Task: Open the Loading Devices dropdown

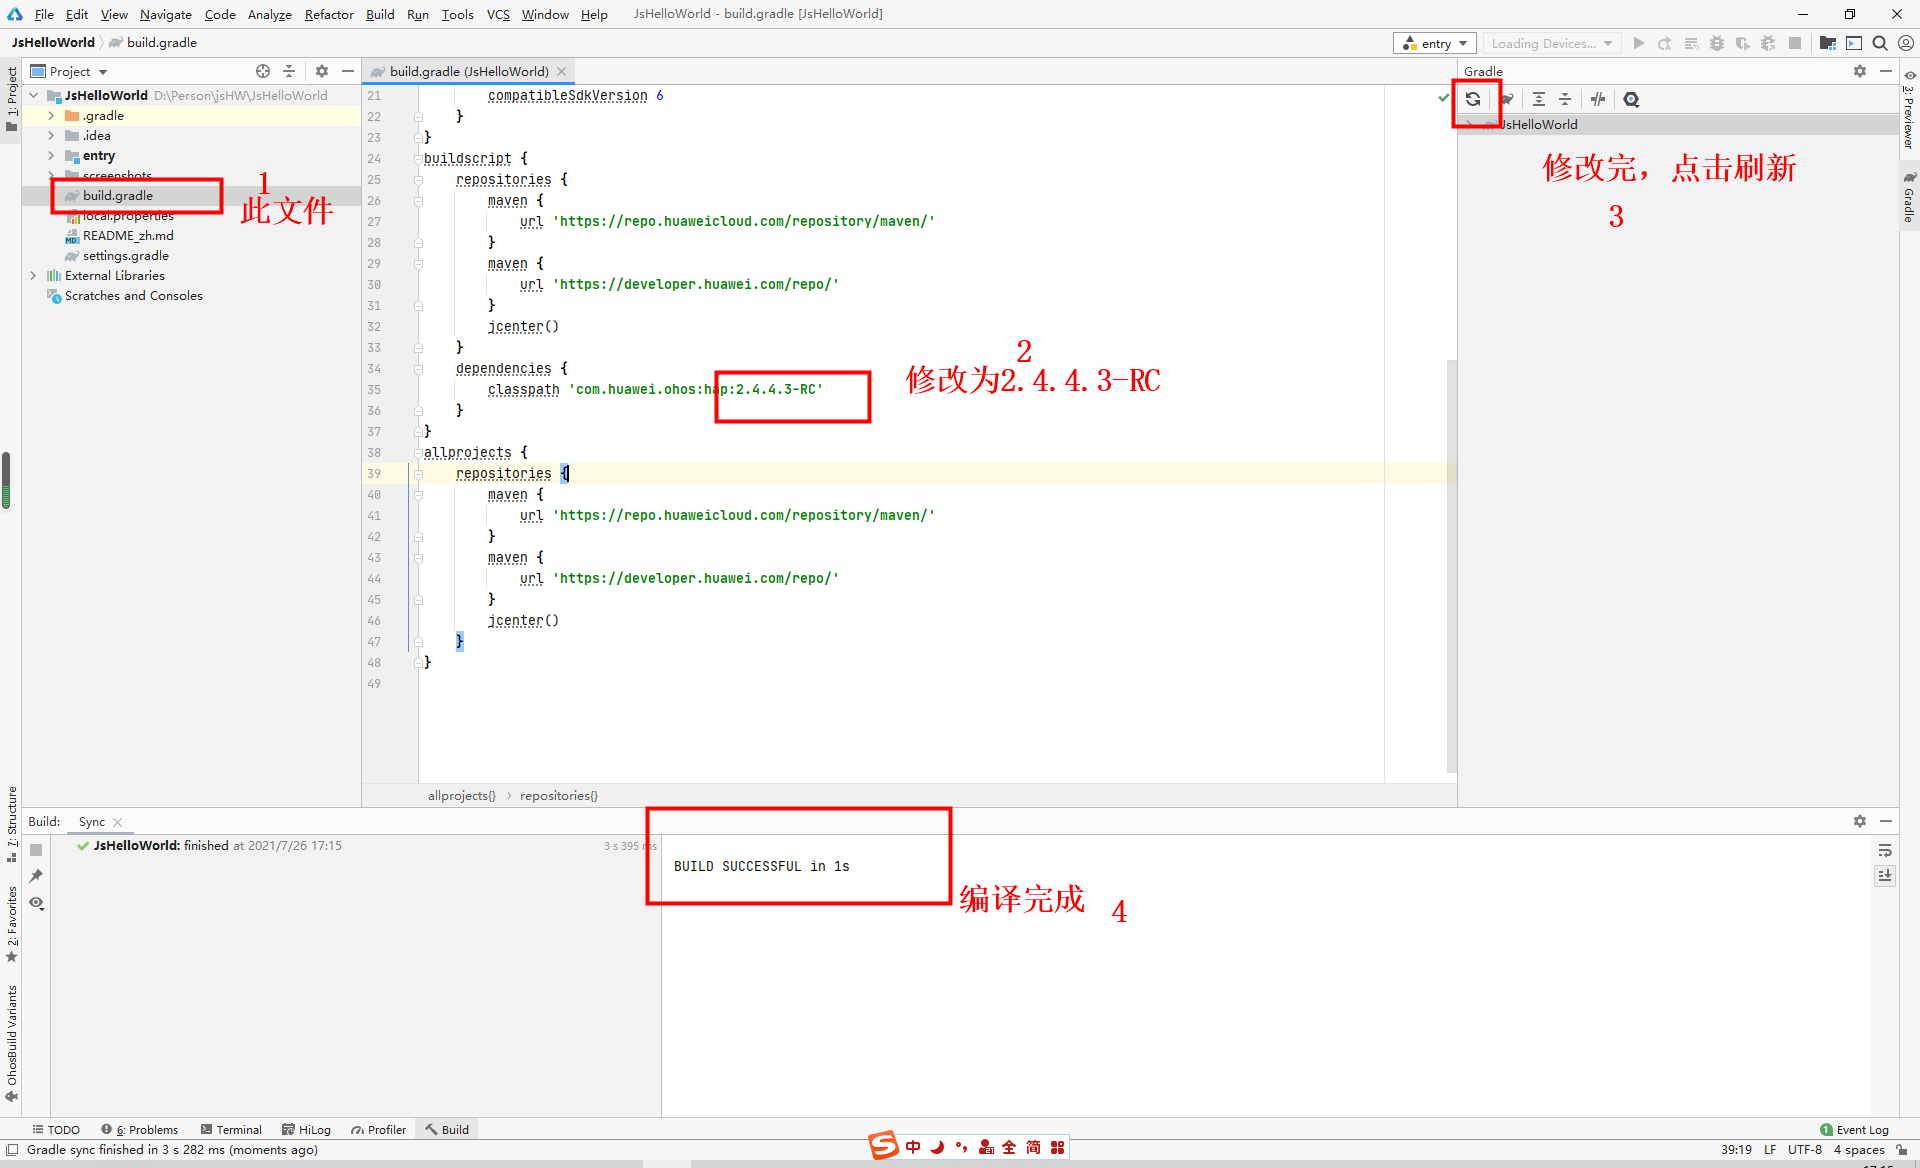Action: pyautogui.click(x=1552, y=43)
